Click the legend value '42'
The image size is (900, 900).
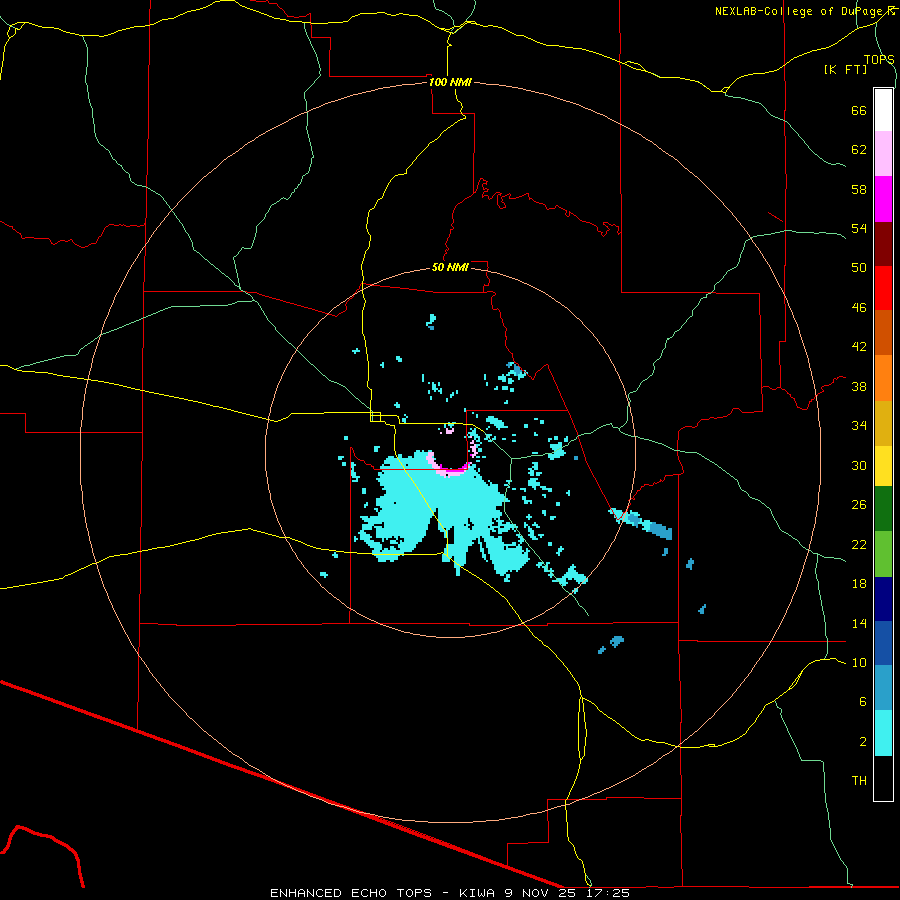[859, 347]
